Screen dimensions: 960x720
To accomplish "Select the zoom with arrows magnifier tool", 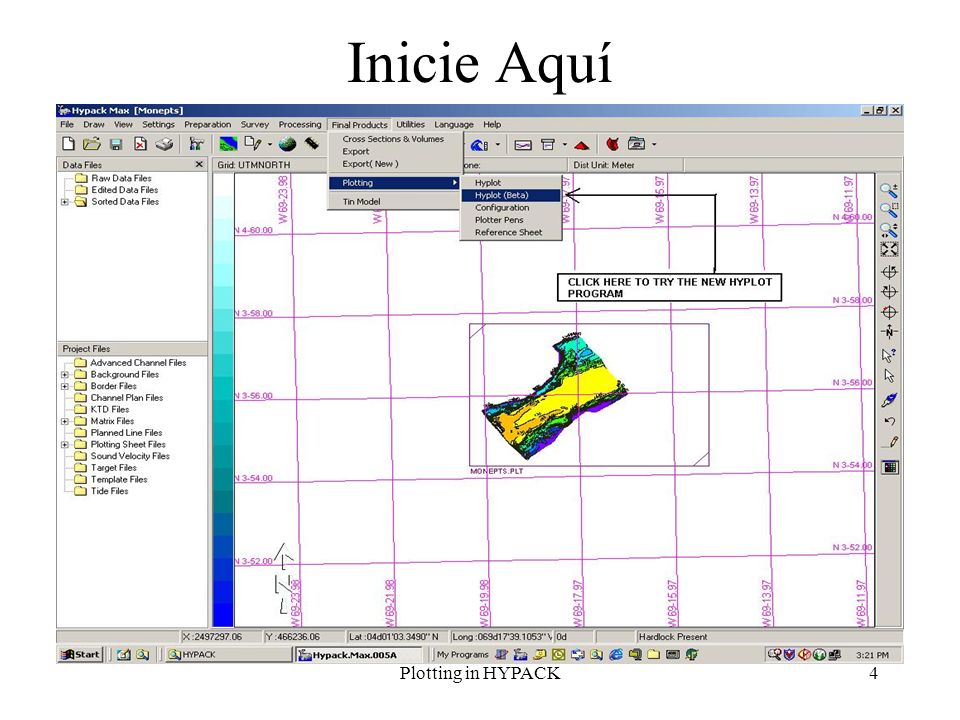I will coord(889,230).
